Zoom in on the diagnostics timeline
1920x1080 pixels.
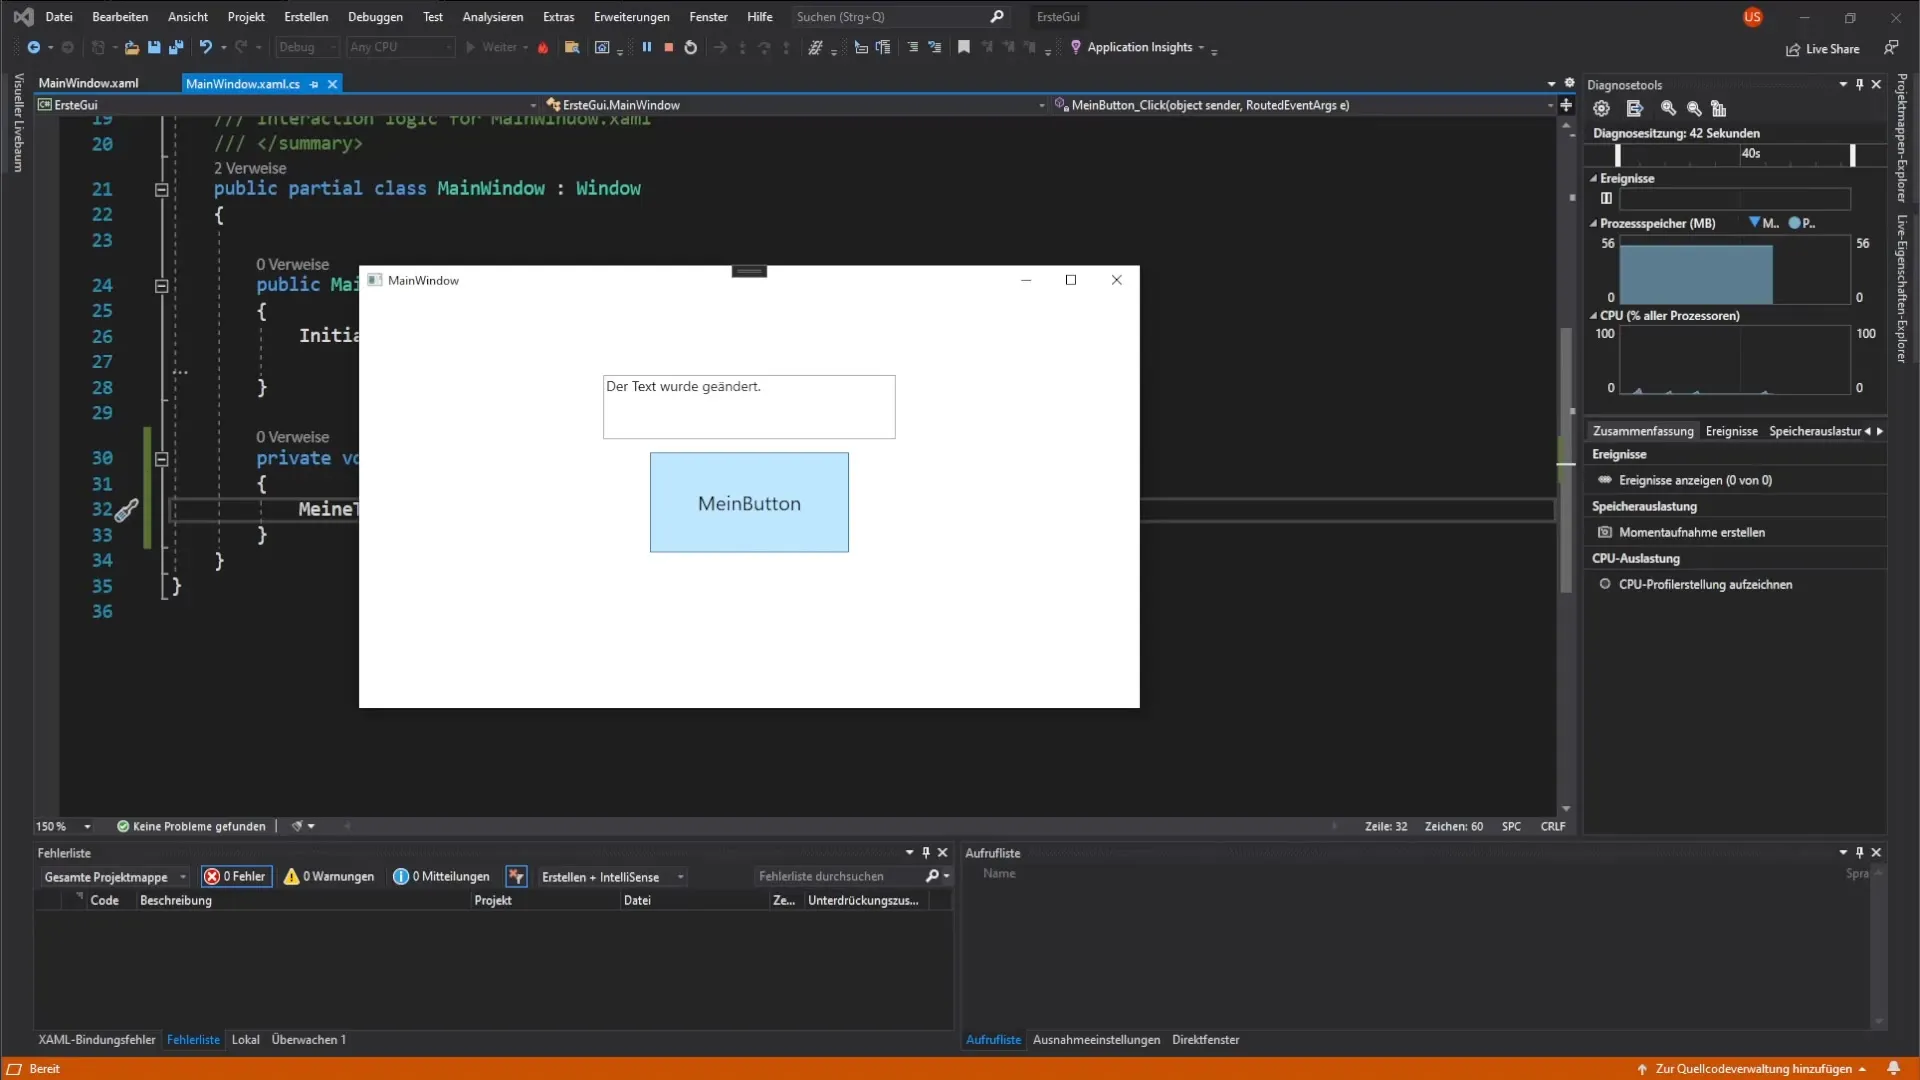pos(1668,108)
